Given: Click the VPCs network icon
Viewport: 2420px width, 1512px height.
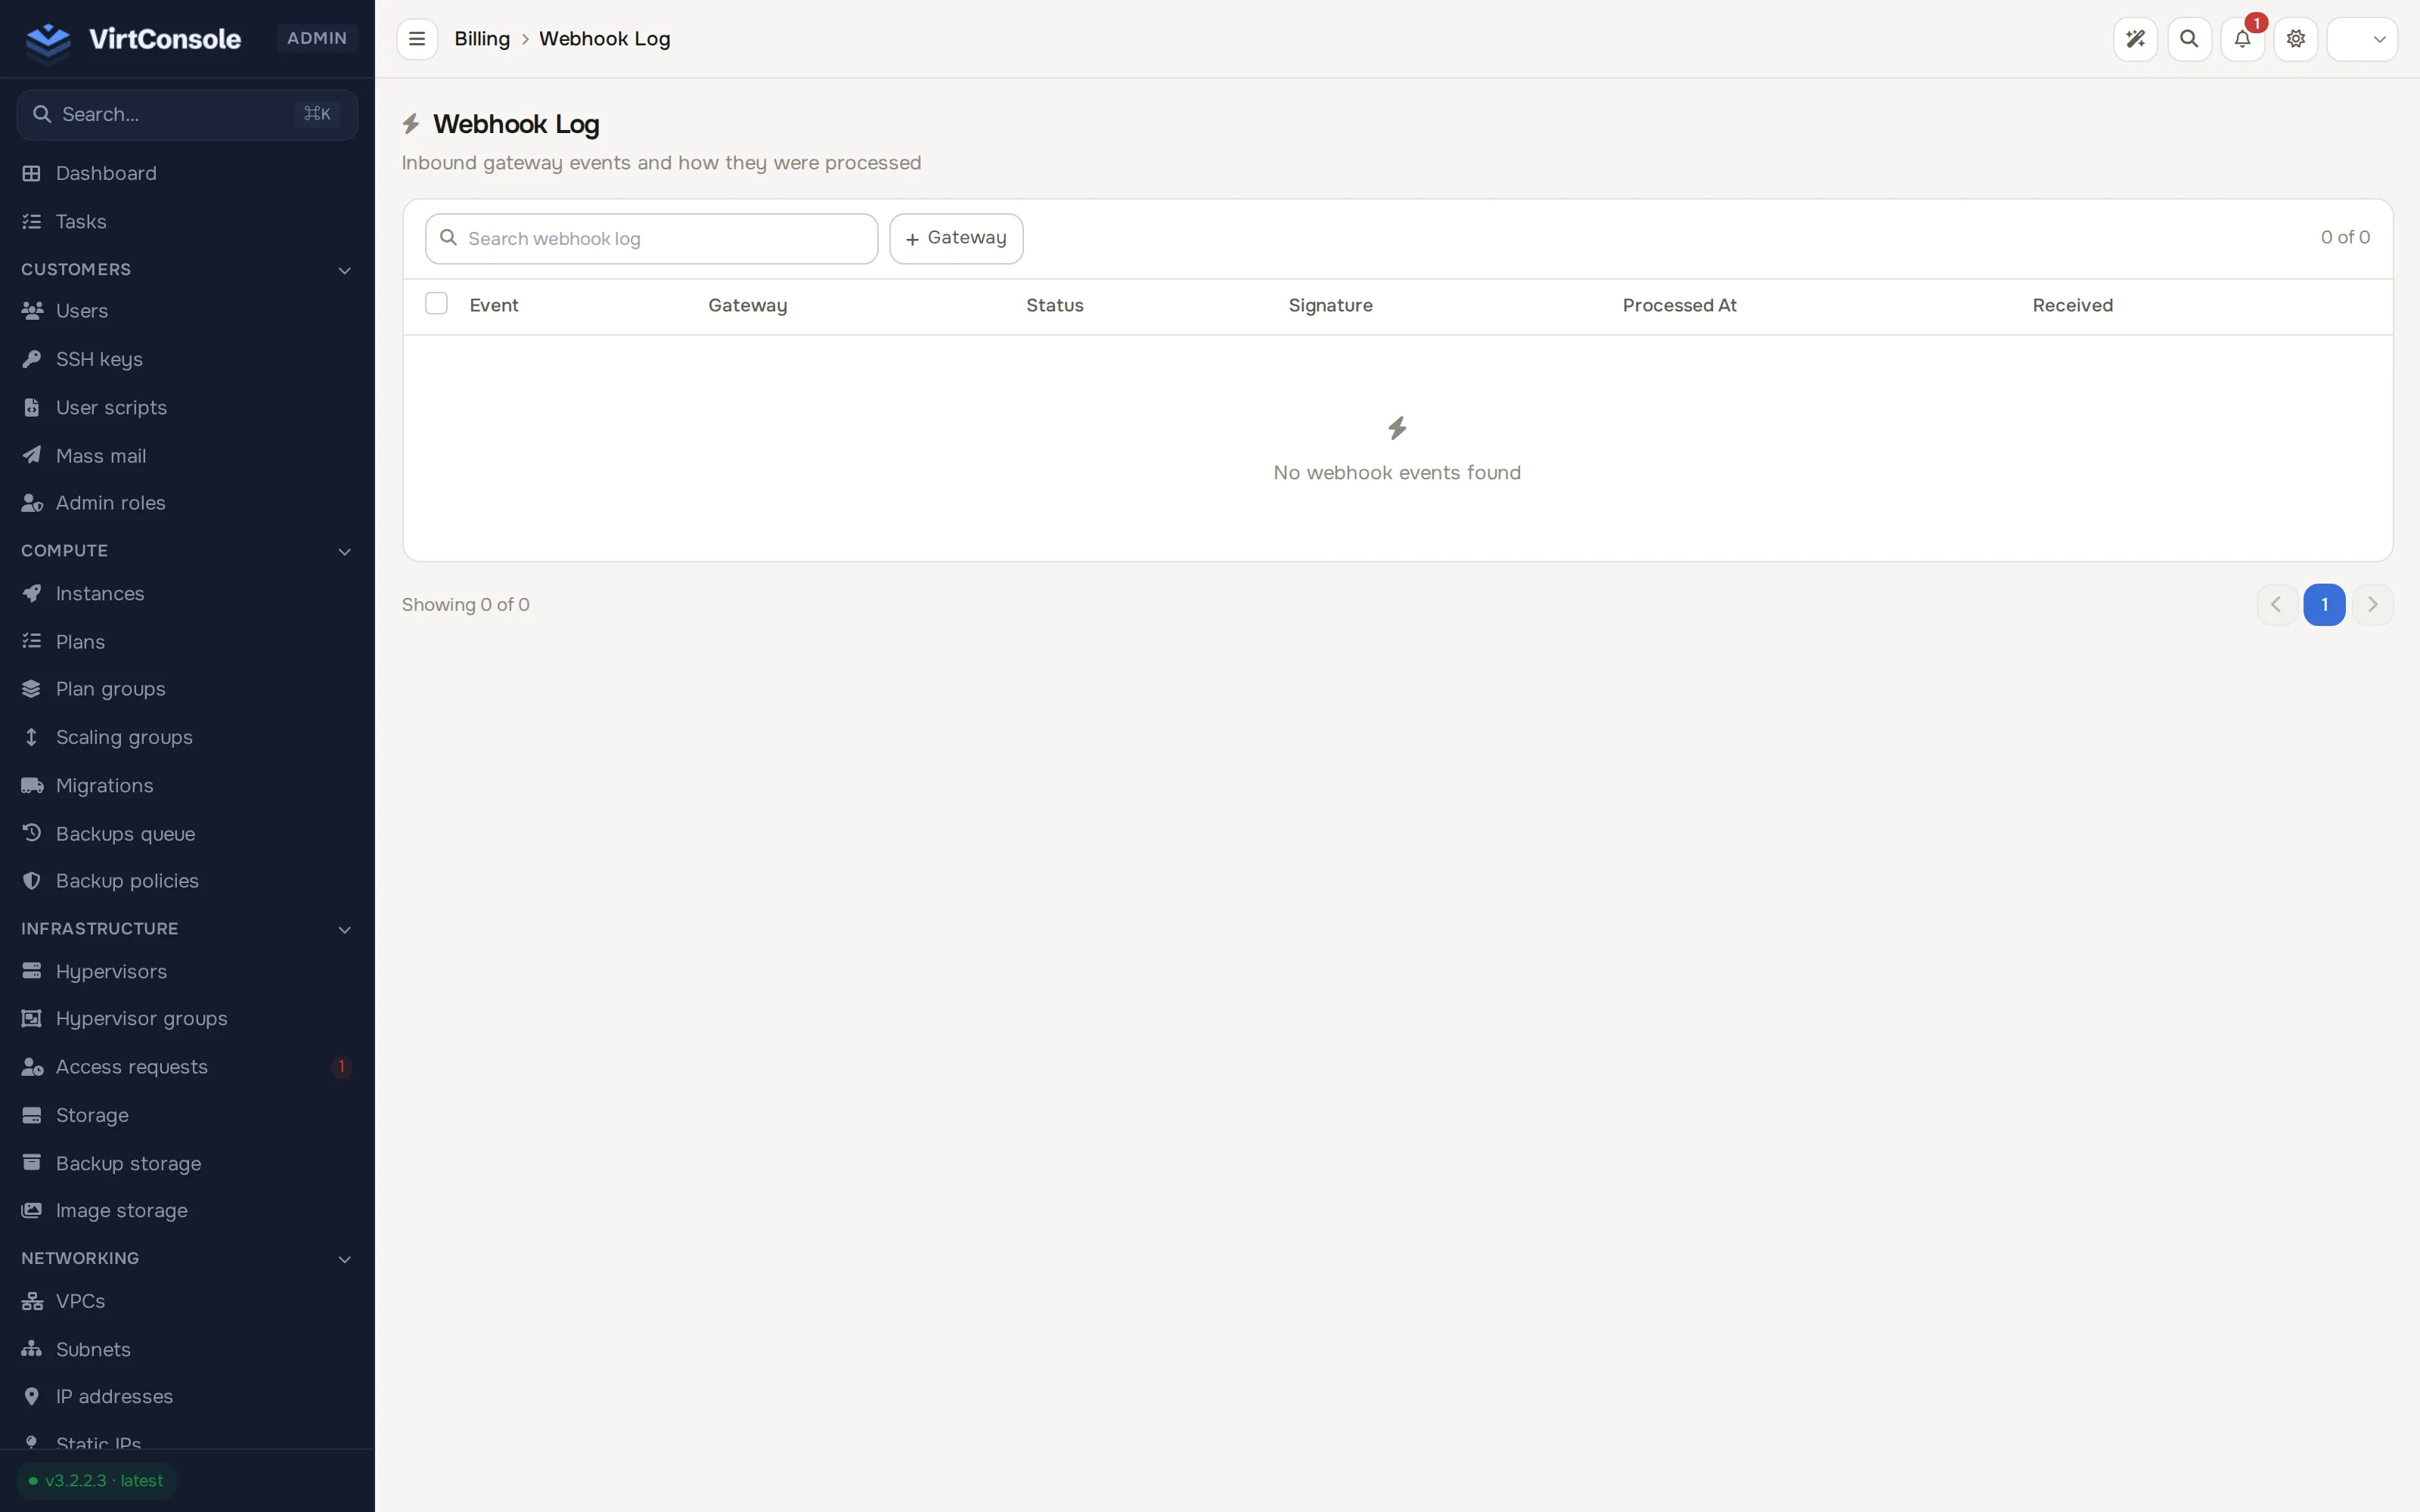Looking at the screenshot, I should [32, 1301].
